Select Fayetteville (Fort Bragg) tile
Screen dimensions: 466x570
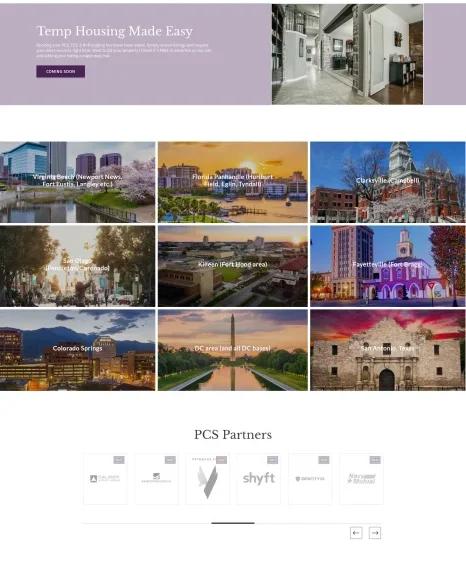[x=388, y=266]
